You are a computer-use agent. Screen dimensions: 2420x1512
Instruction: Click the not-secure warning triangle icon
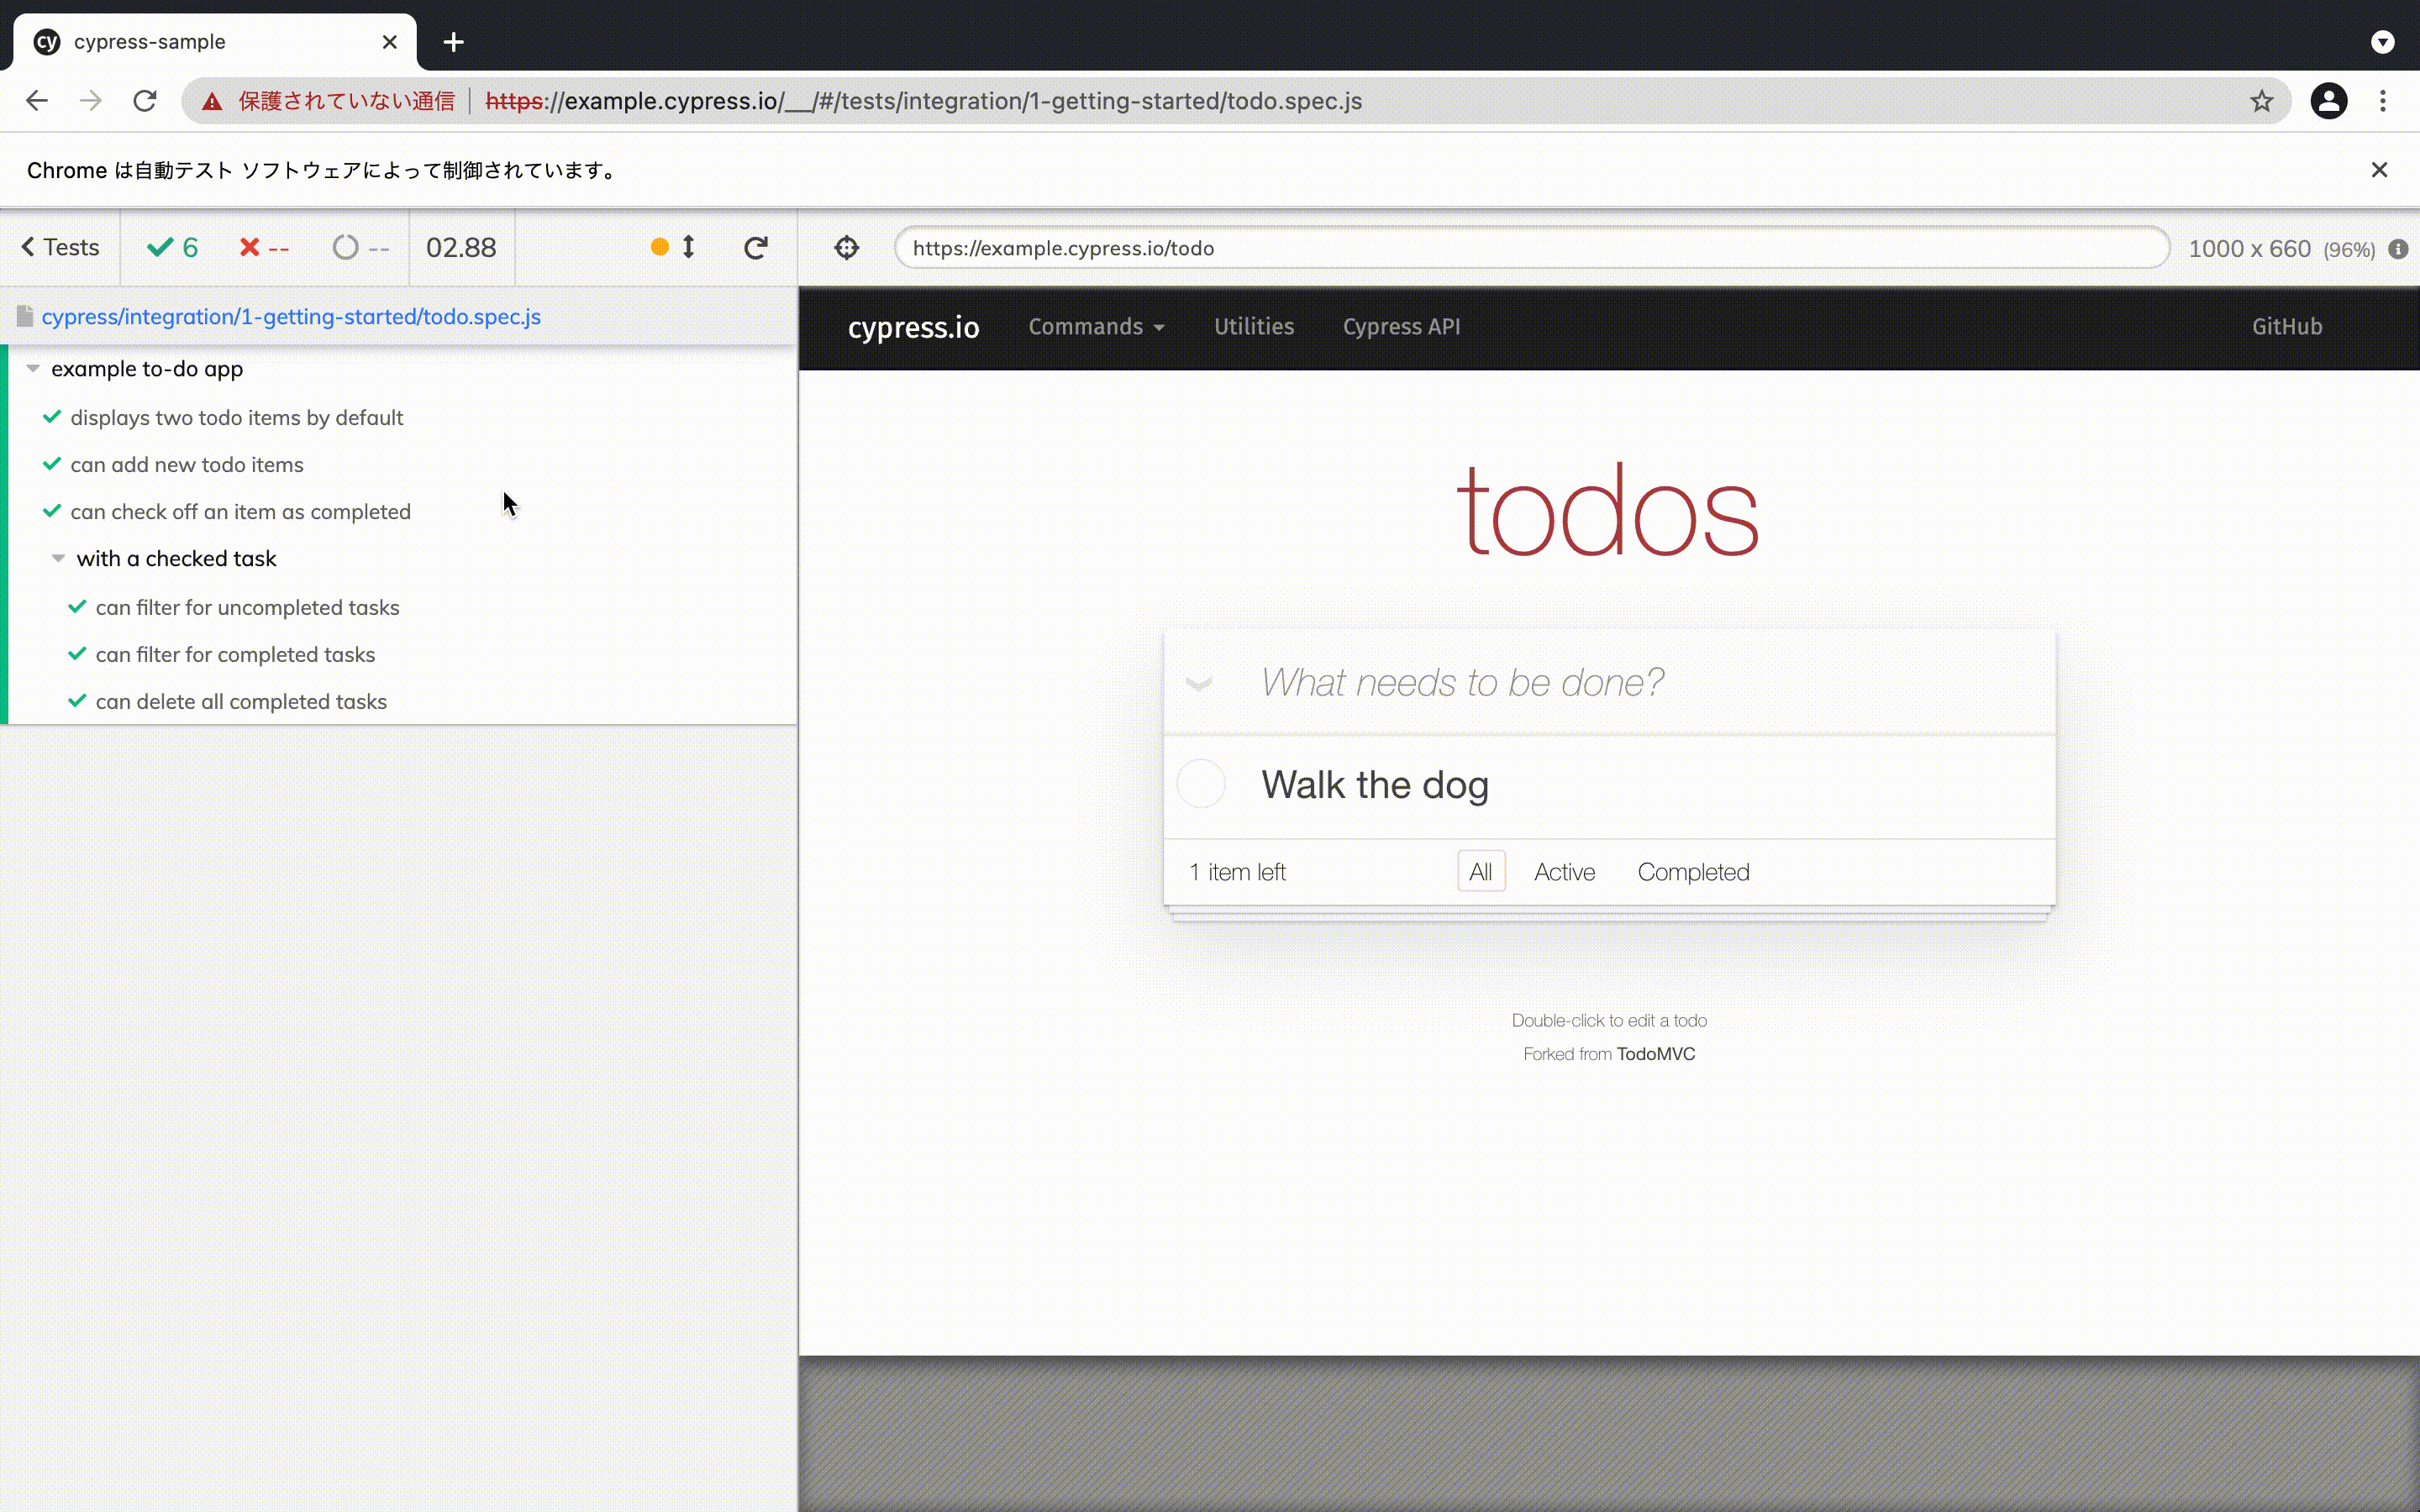click(x=212, y=101)
